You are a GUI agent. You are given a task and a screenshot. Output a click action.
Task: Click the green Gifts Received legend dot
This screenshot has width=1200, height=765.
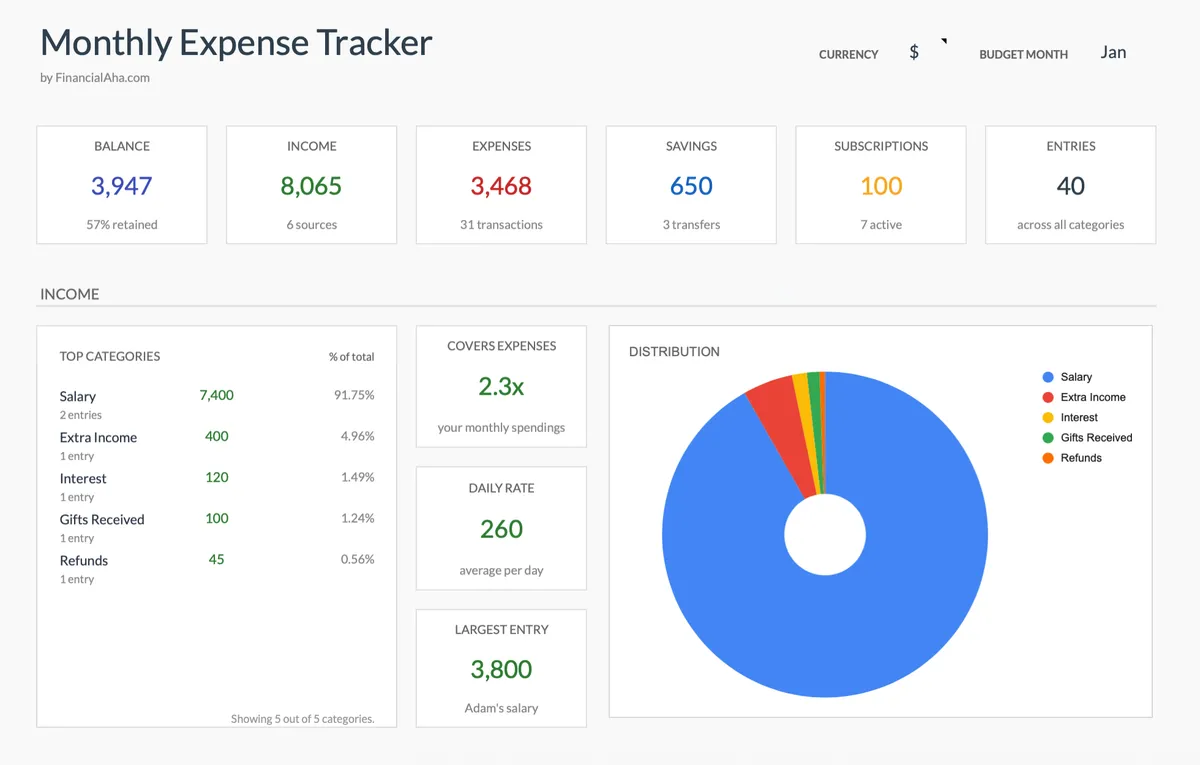point(1048,437)
